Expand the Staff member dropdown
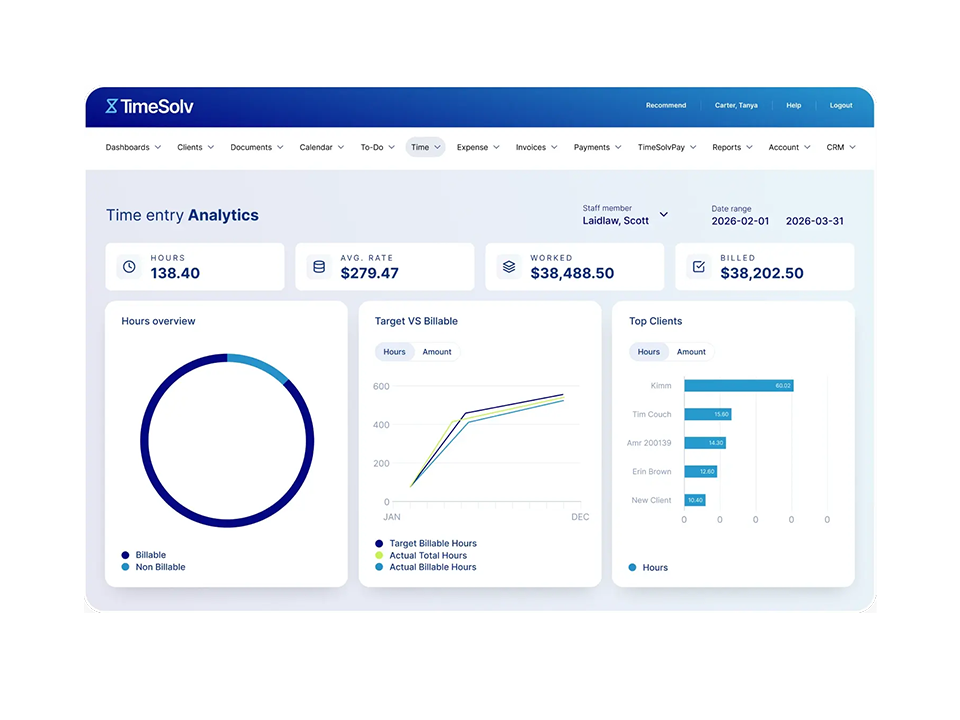This screenshot has height=720, width=960. [663, 215]
